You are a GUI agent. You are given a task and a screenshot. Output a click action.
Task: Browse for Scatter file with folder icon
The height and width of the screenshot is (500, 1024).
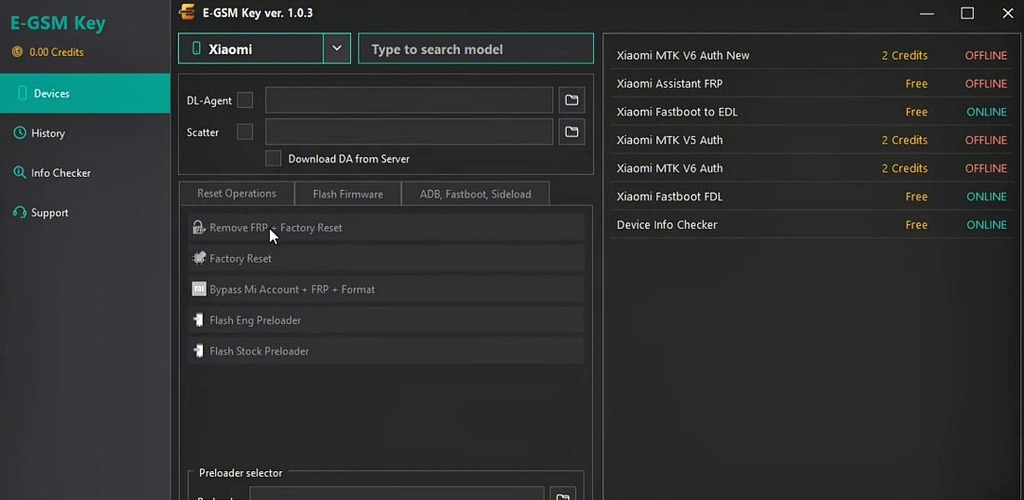click(x=571, y=132)
